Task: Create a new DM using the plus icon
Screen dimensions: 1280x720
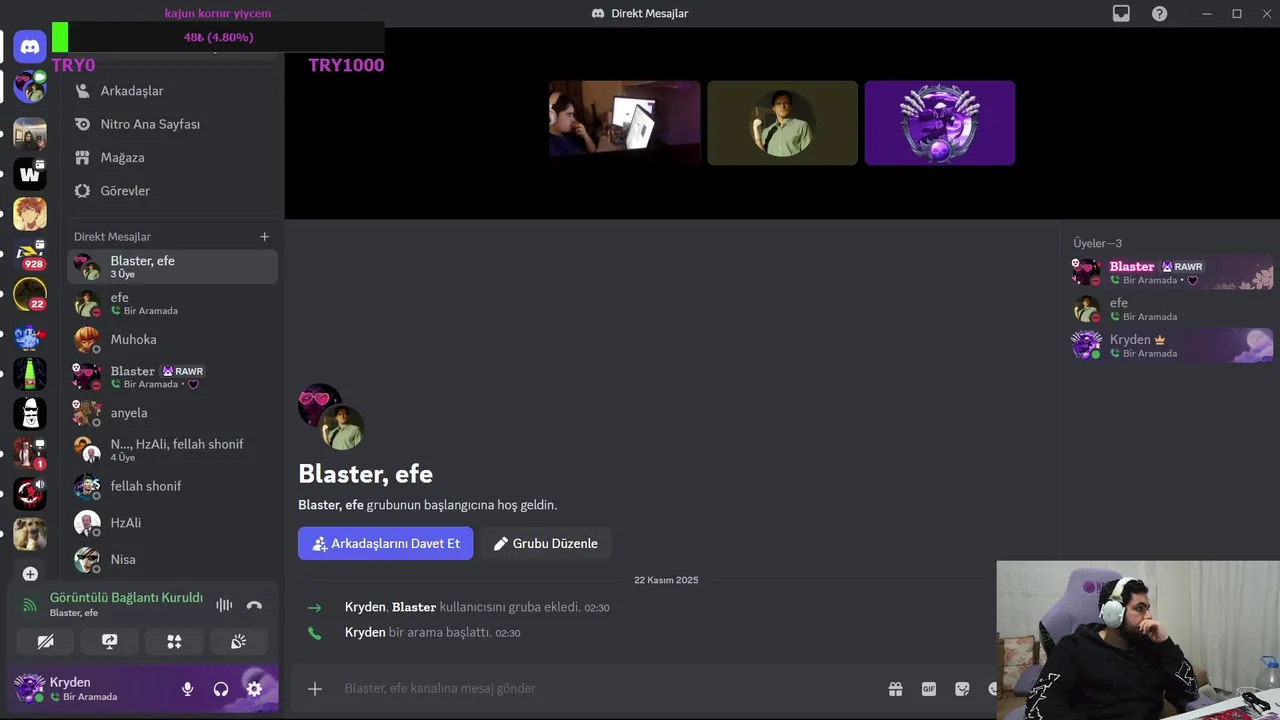Action: (x=264, y=237)
